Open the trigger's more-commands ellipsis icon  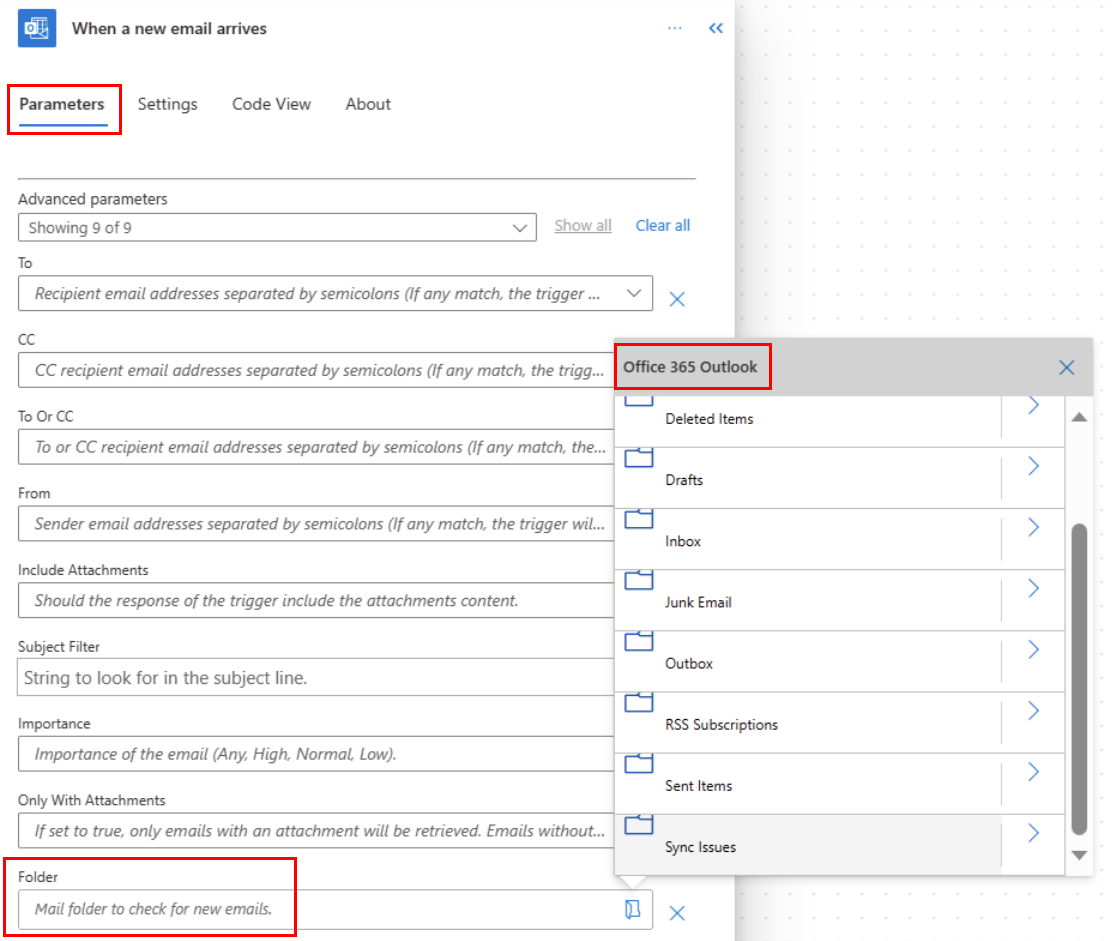674,28
